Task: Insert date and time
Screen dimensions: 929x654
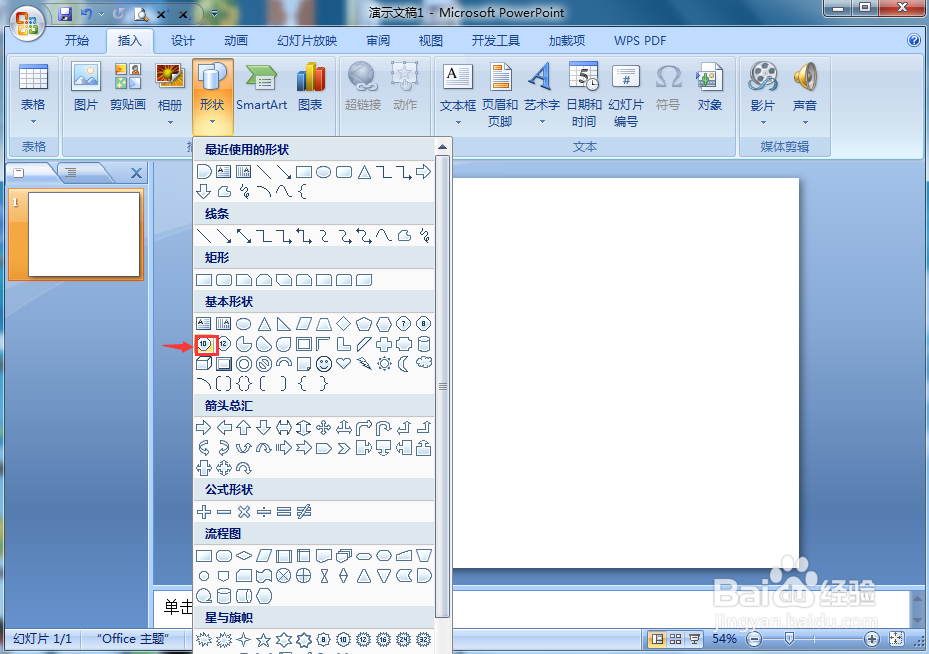Action: (584, 95)
